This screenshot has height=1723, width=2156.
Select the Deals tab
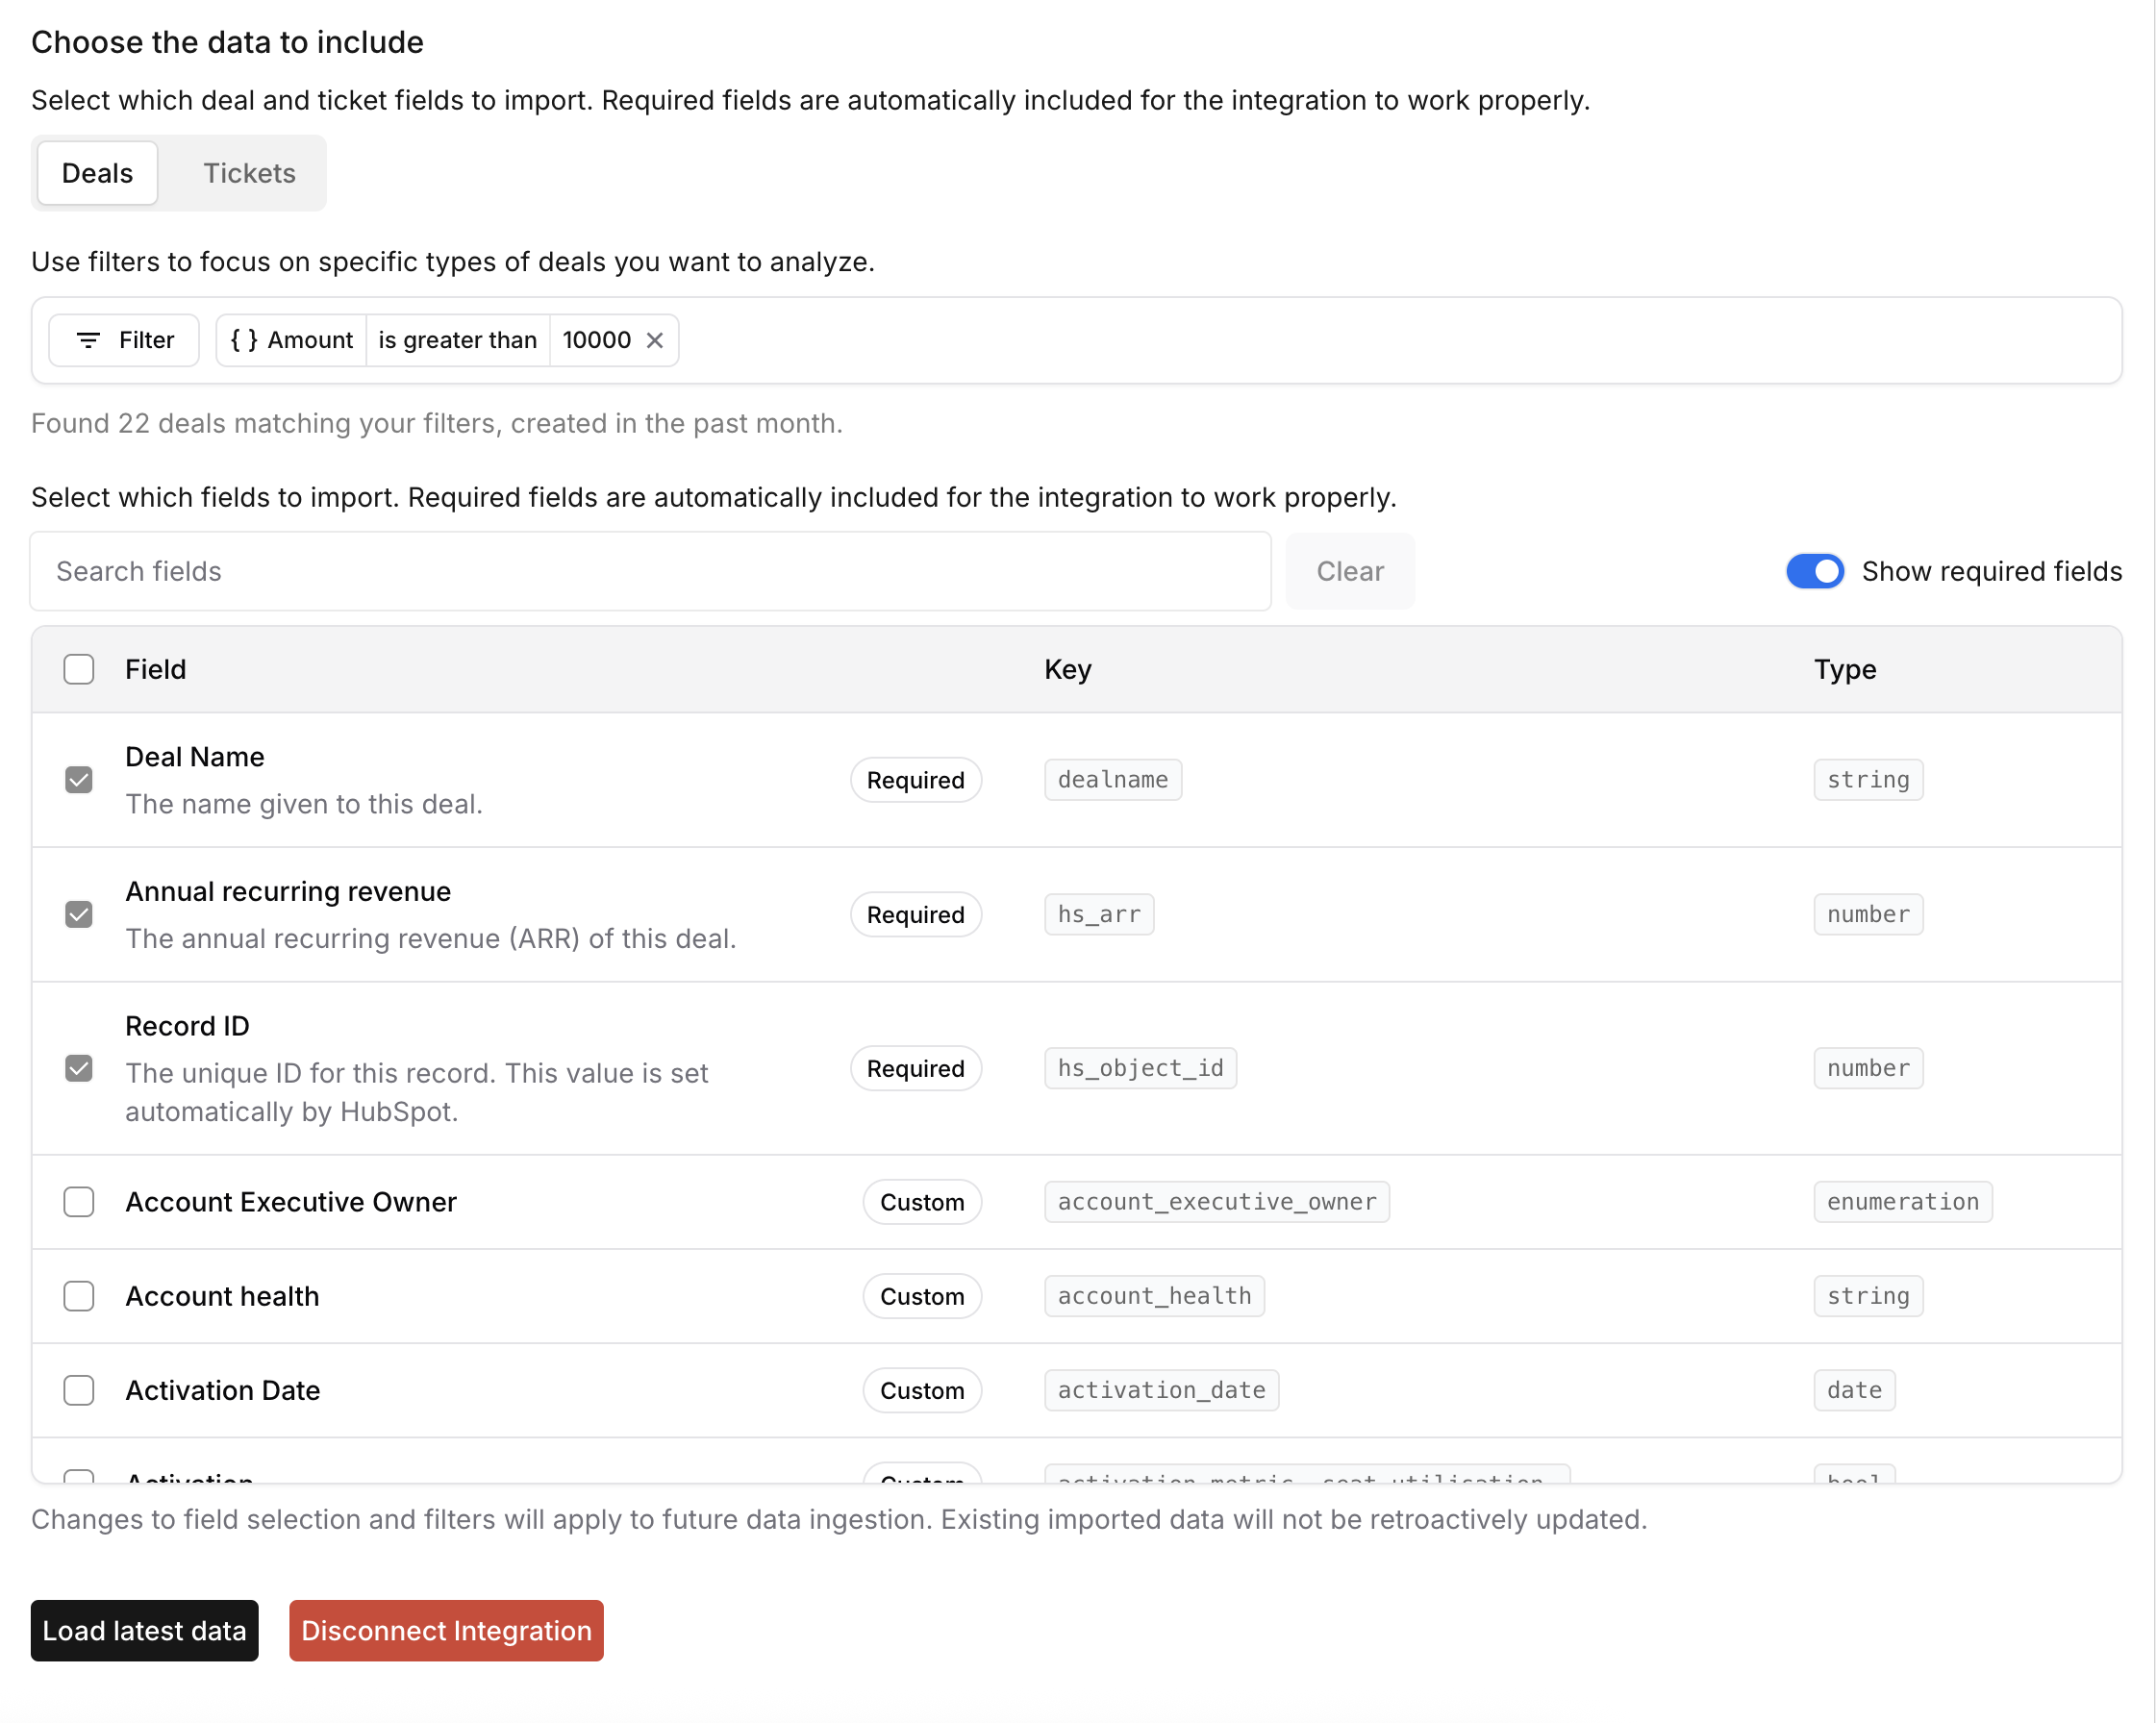pyautogui.click(x=97, y=173)
